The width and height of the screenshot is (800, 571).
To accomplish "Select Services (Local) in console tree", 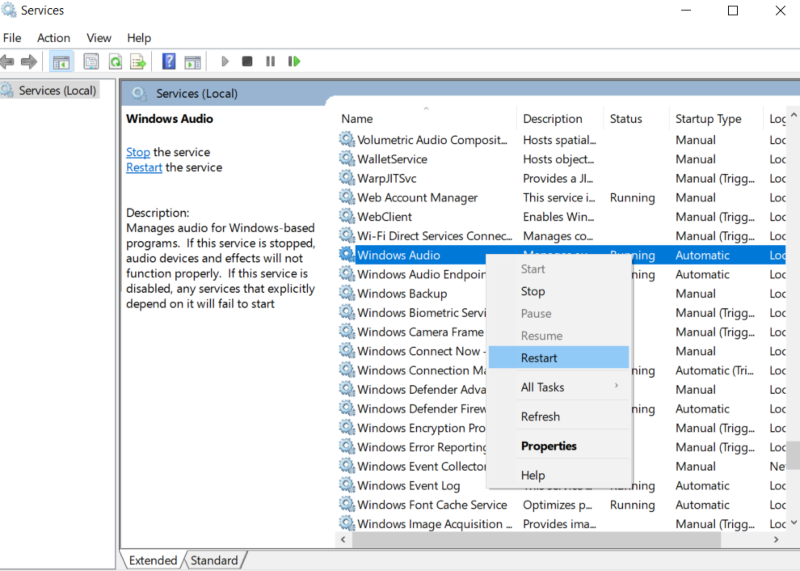I will [49, 90].
